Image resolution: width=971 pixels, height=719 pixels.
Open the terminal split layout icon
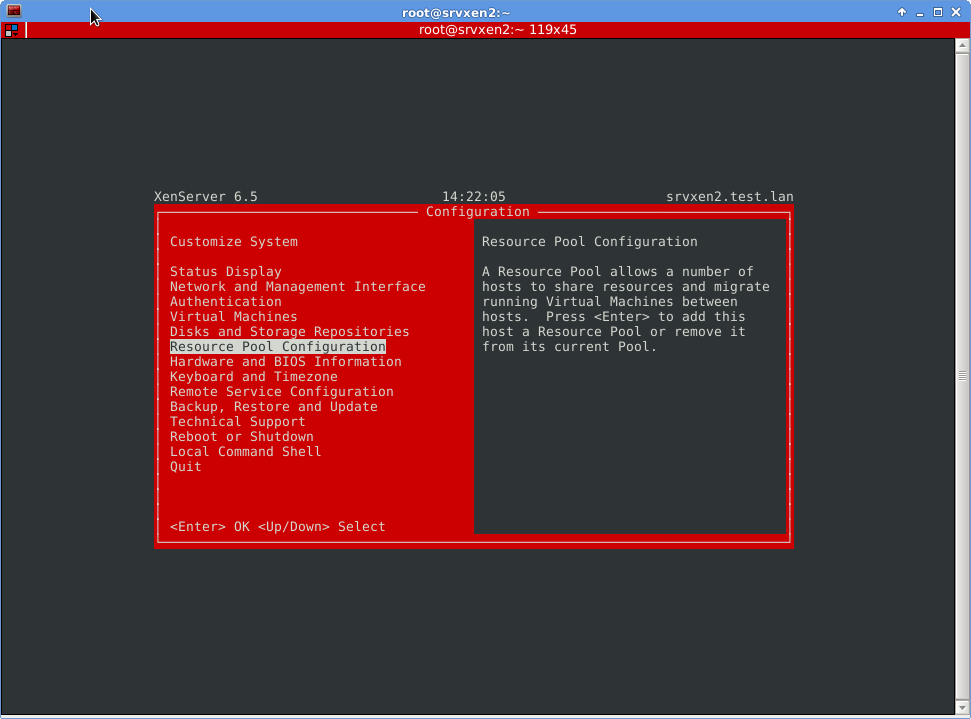[x=11, y=30]
